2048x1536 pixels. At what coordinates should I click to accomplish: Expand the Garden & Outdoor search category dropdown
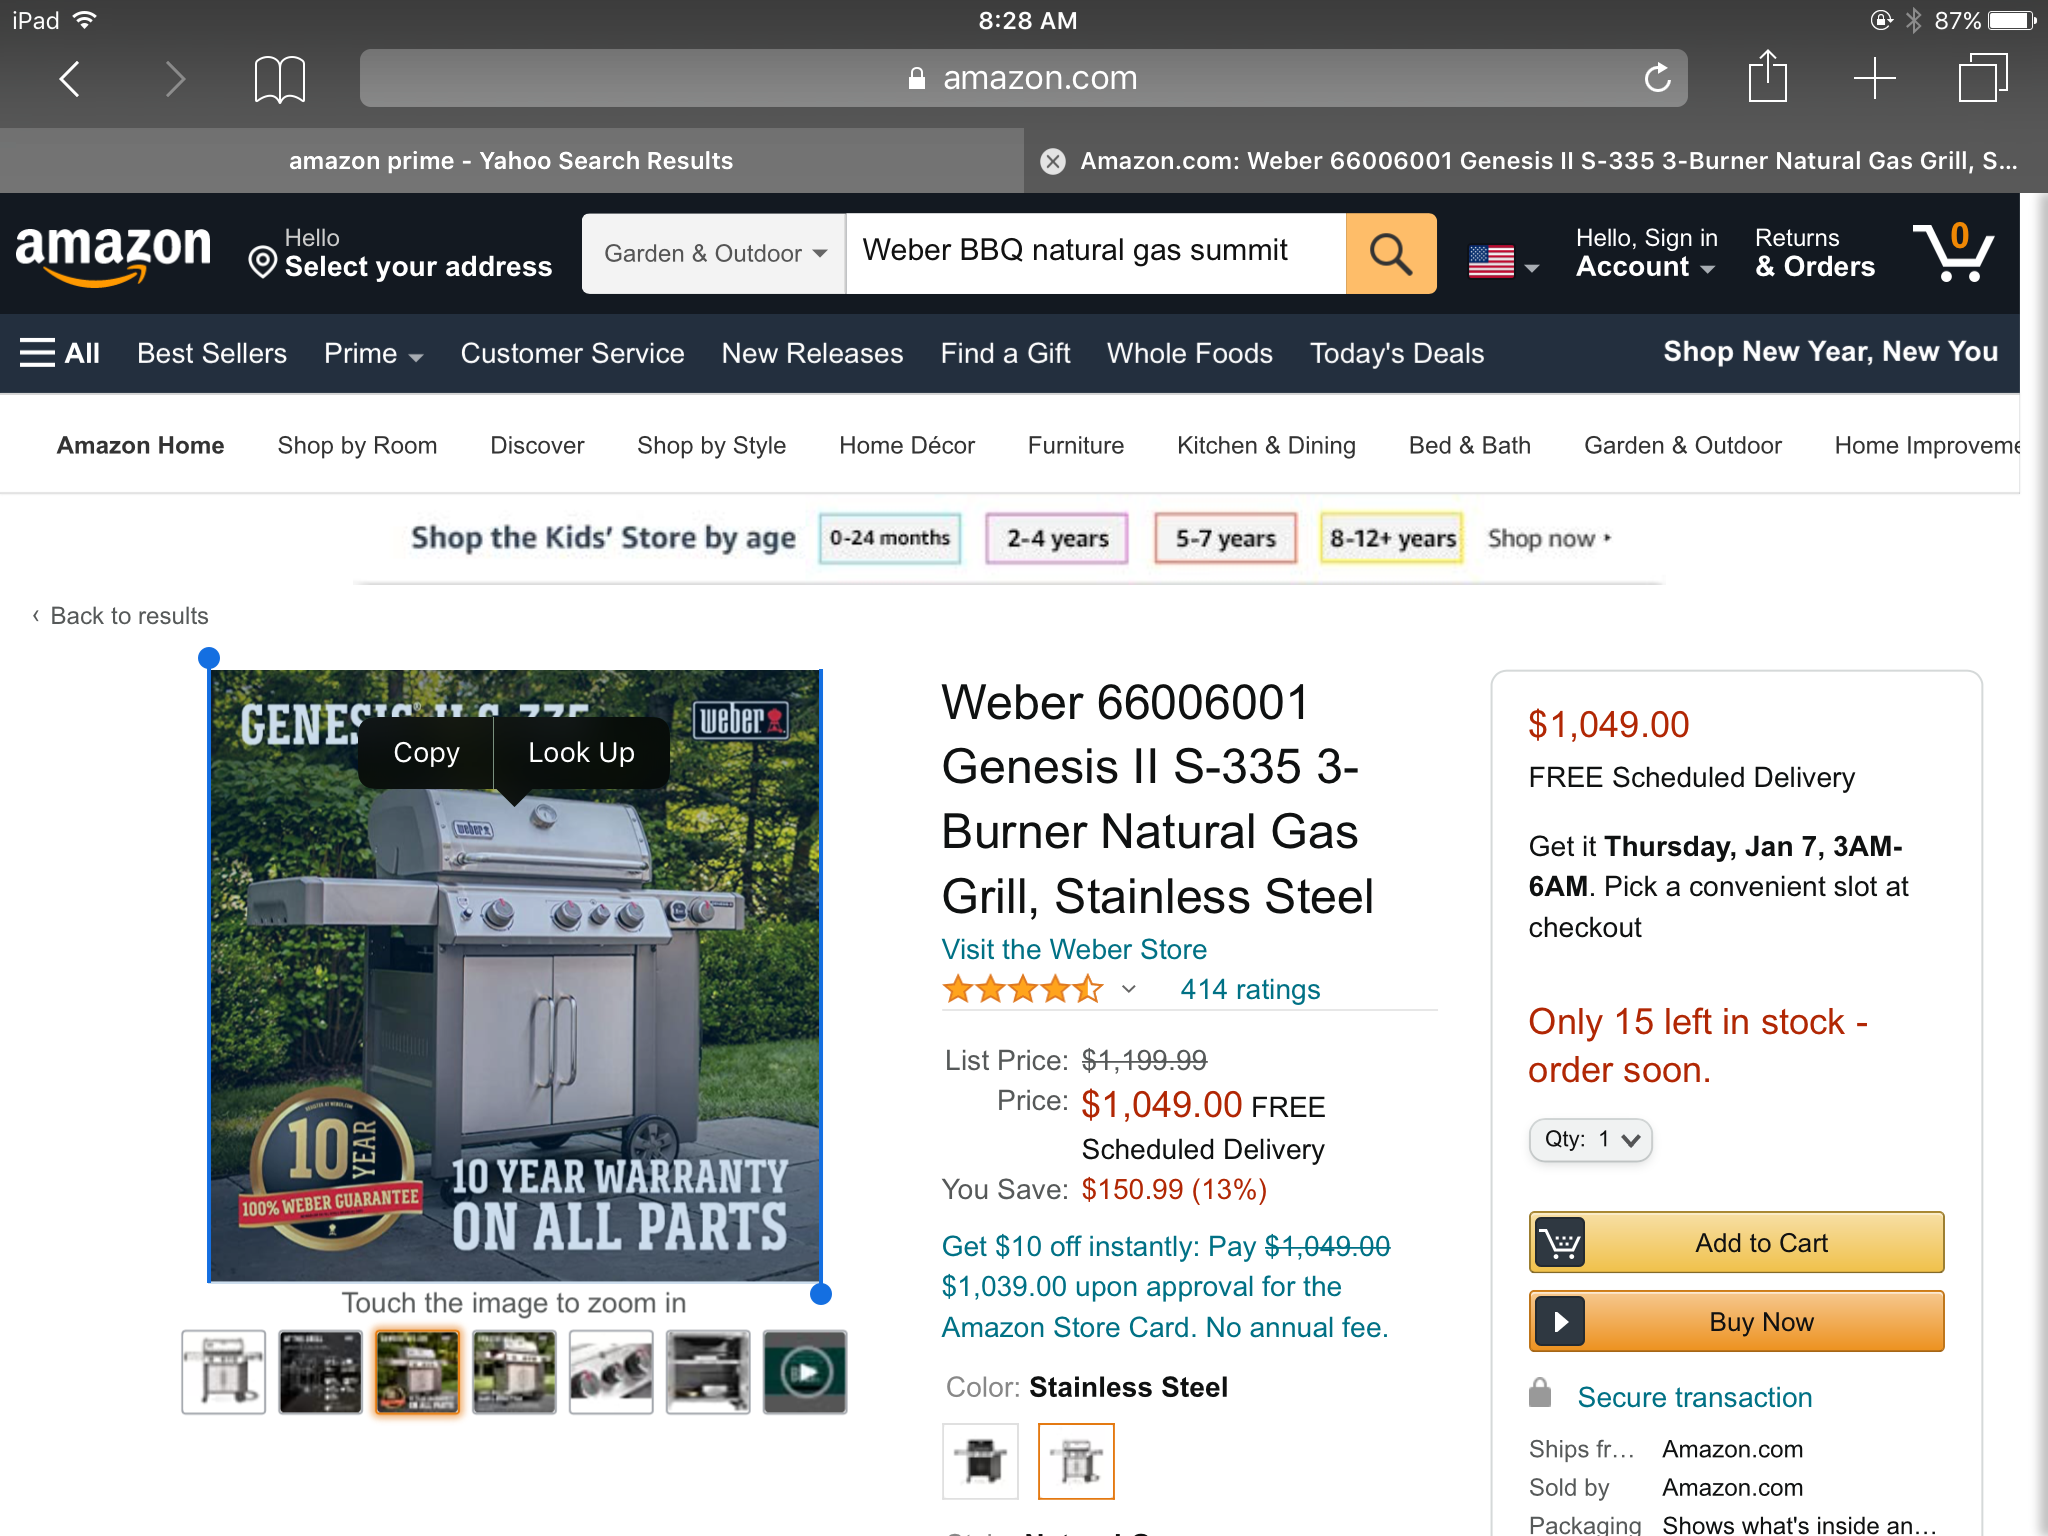714,253
